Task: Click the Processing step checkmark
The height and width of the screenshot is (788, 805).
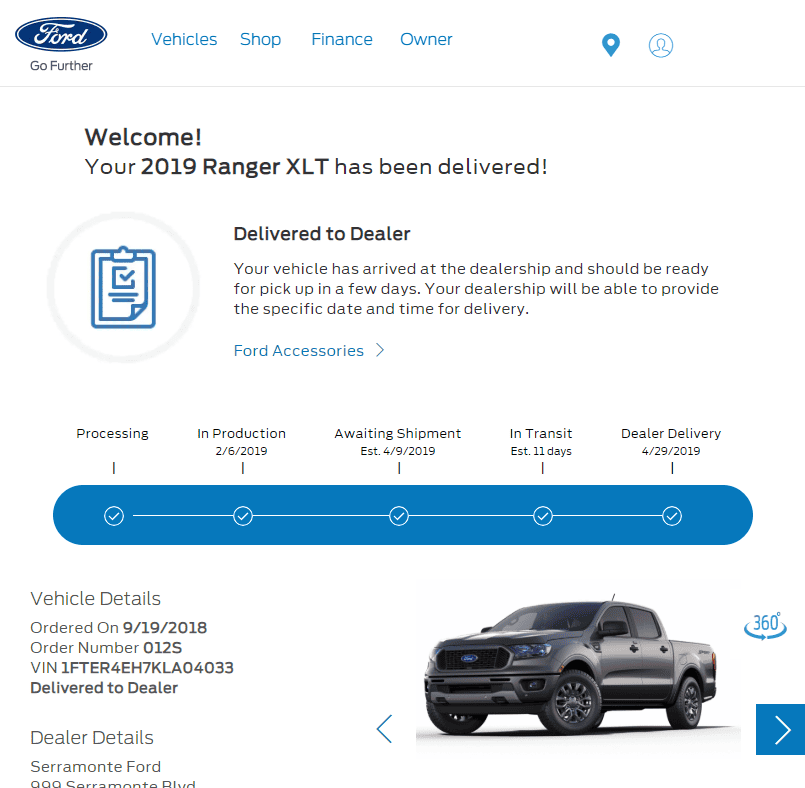Action: (x=114, y=516)
